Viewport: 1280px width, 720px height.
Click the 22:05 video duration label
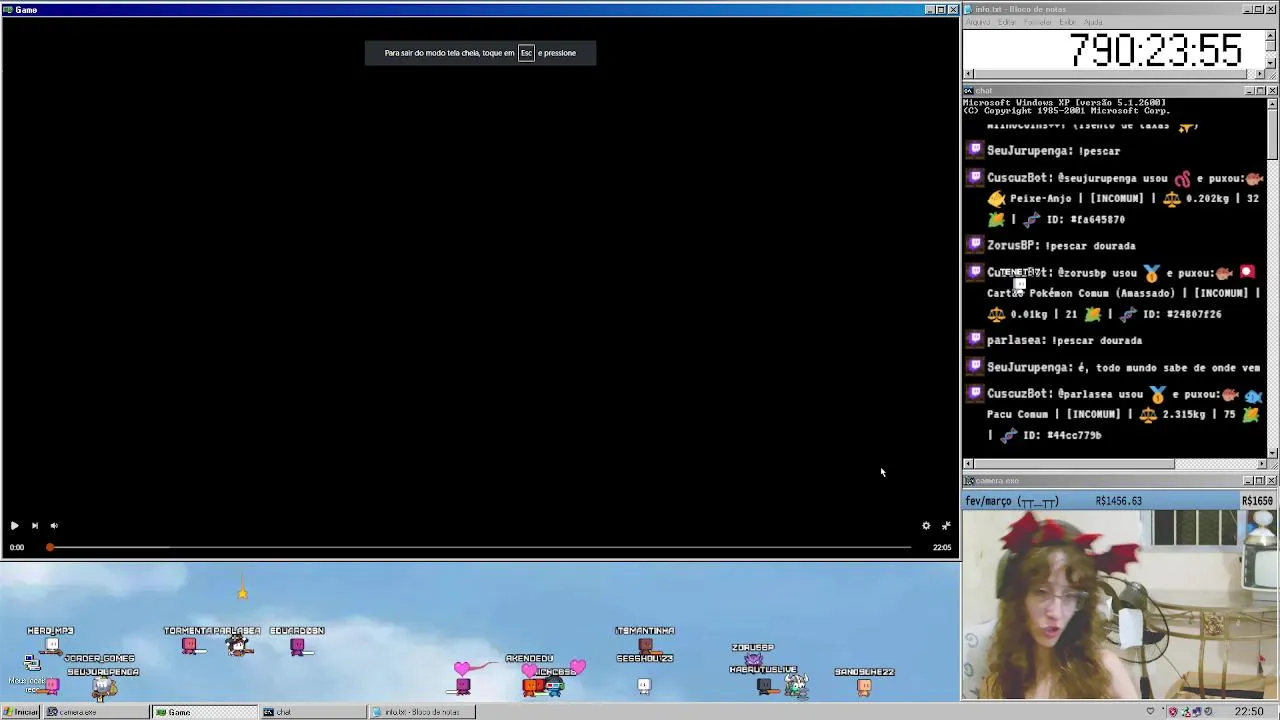pos(942,547)
